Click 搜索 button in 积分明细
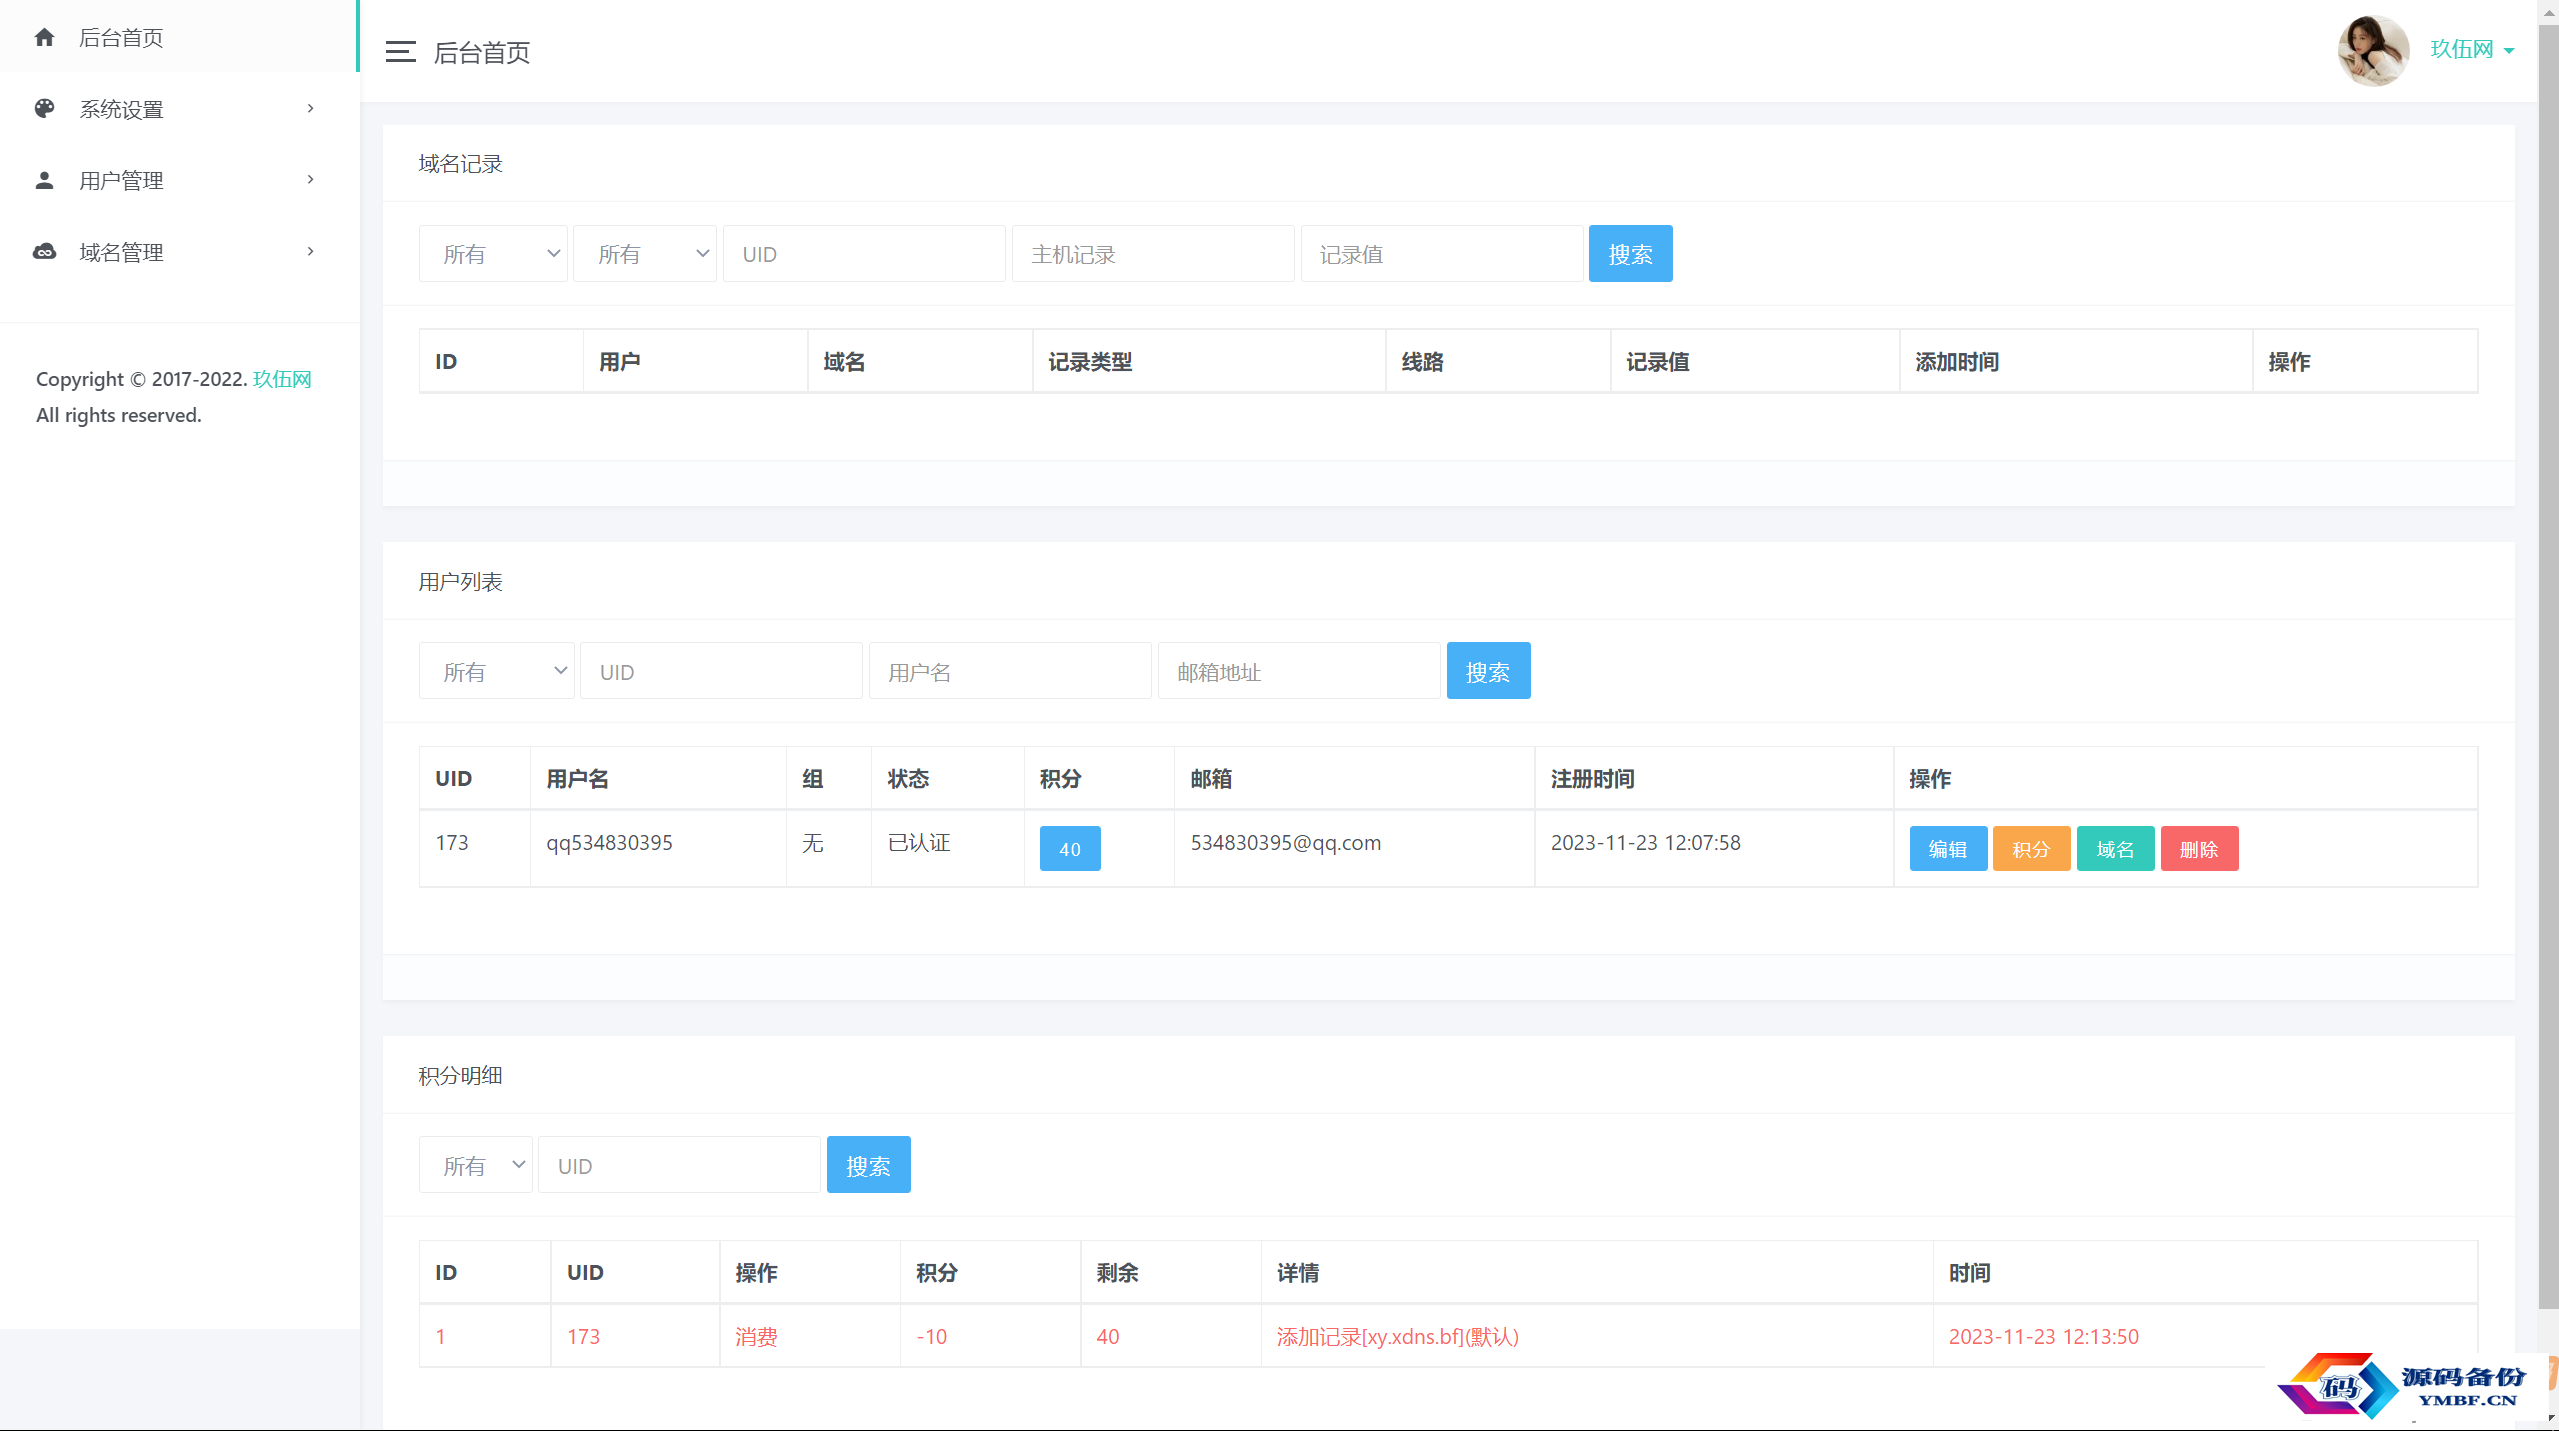This screenshot has height=1431, width=2559. pos(868,1165)
